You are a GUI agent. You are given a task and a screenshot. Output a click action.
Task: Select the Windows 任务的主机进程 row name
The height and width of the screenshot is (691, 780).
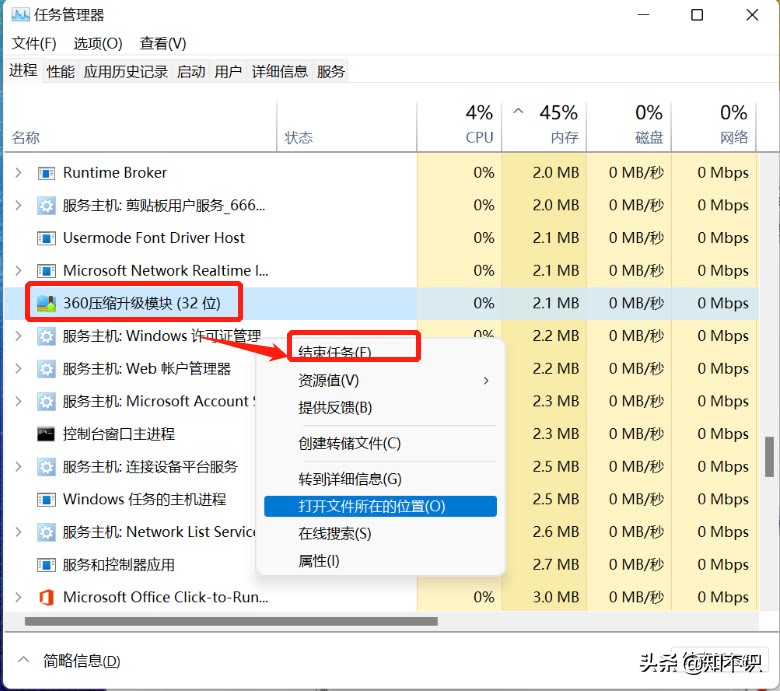144,499
